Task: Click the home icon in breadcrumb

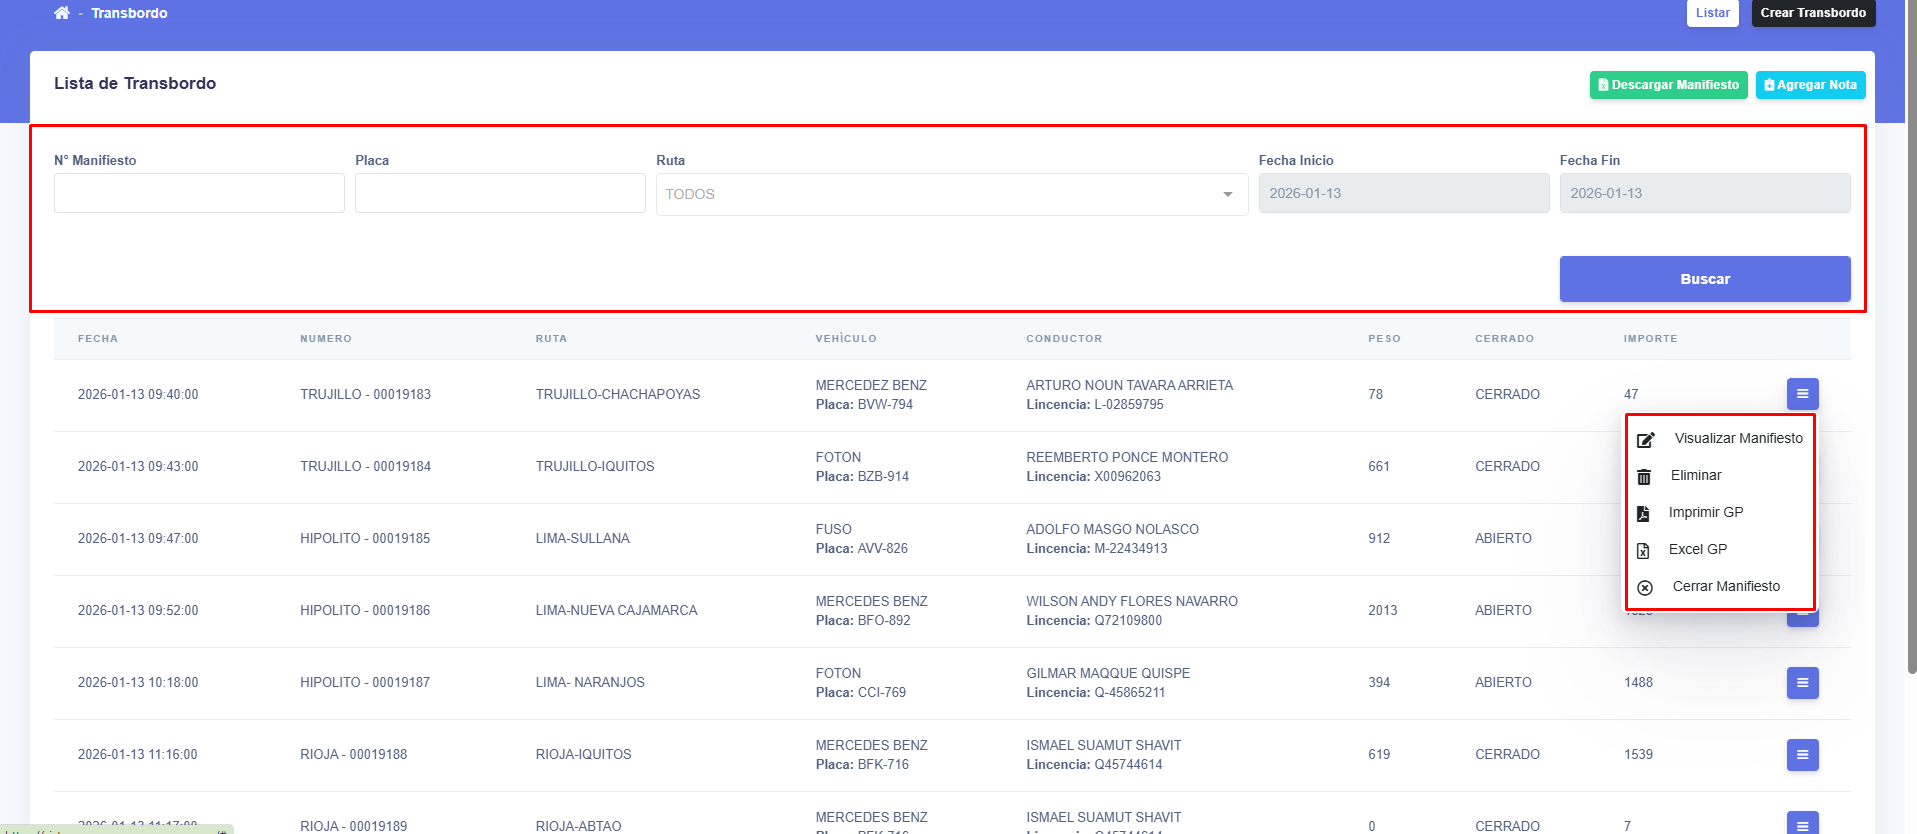Action: click(x=62, y=13)
